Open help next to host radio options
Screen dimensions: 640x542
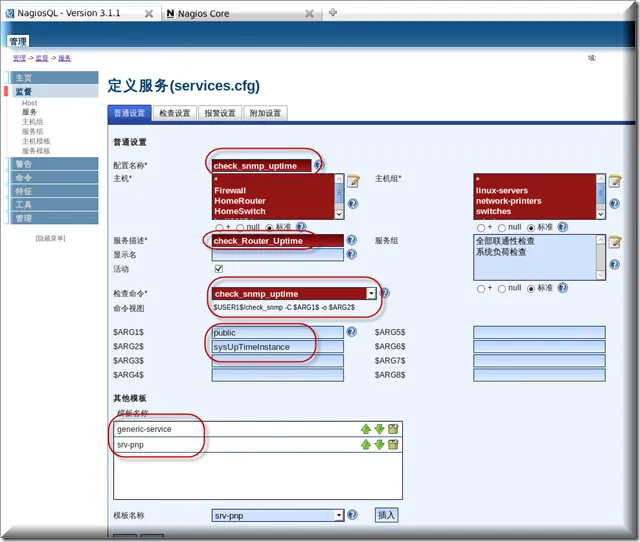point(301,227)
